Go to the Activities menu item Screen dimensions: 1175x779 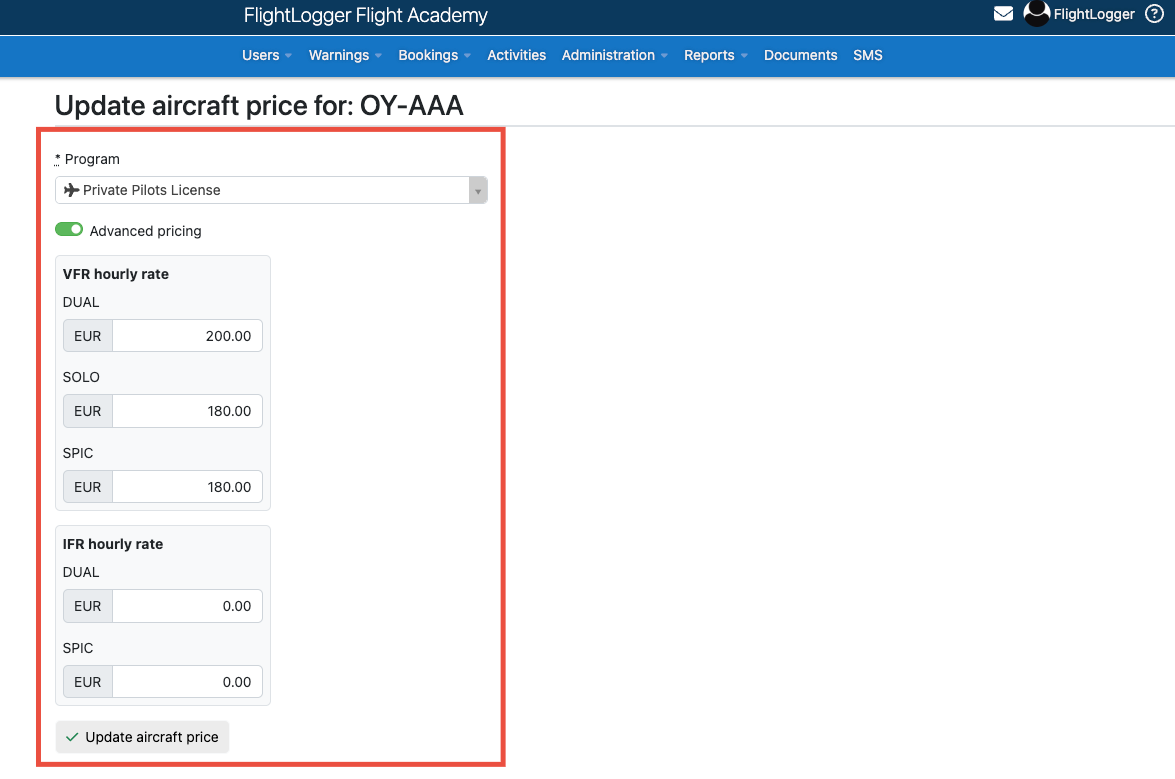516,56
